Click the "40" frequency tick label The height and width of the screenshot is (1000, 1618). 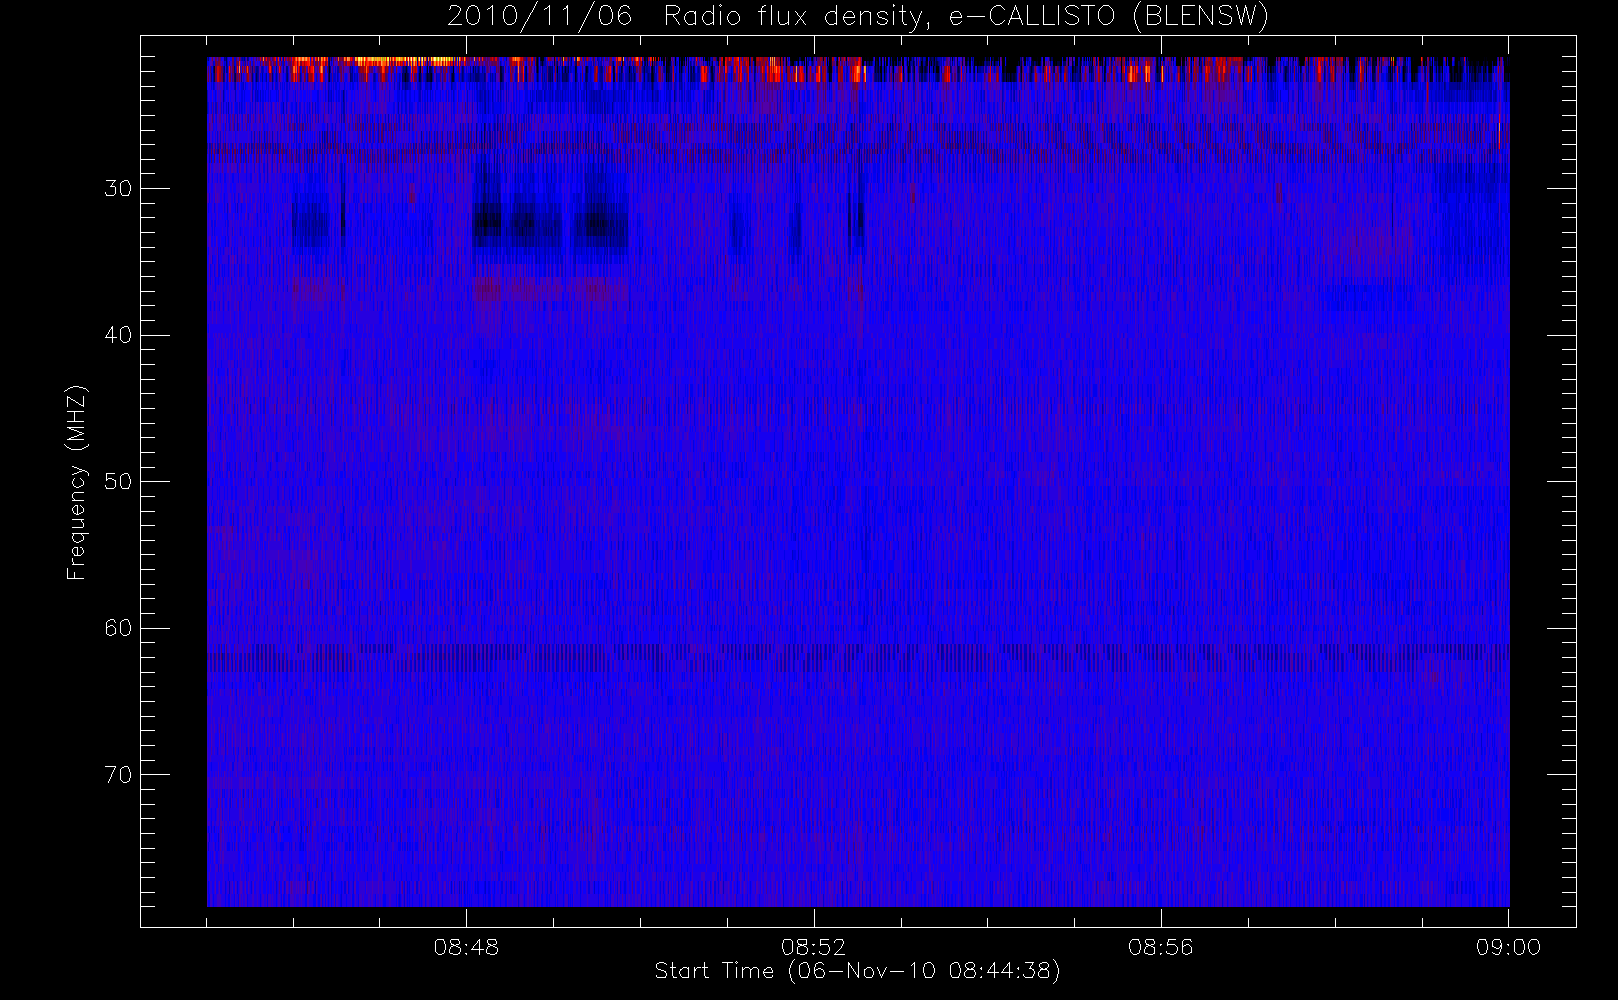[118, 335]
